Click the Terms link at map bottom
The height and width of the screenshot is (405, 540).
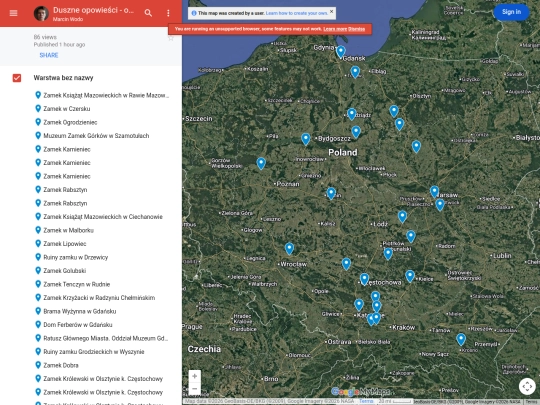(x=366, y=401)
